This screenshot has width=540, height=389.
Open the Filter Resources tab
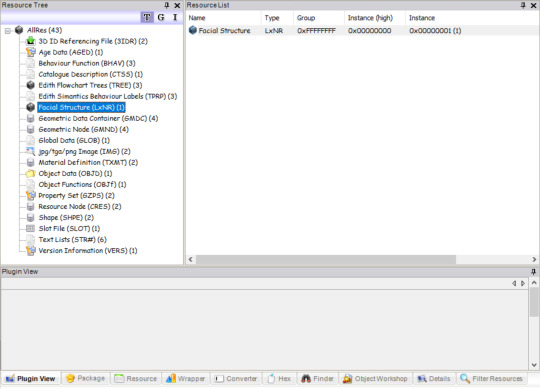coord(492,379)
